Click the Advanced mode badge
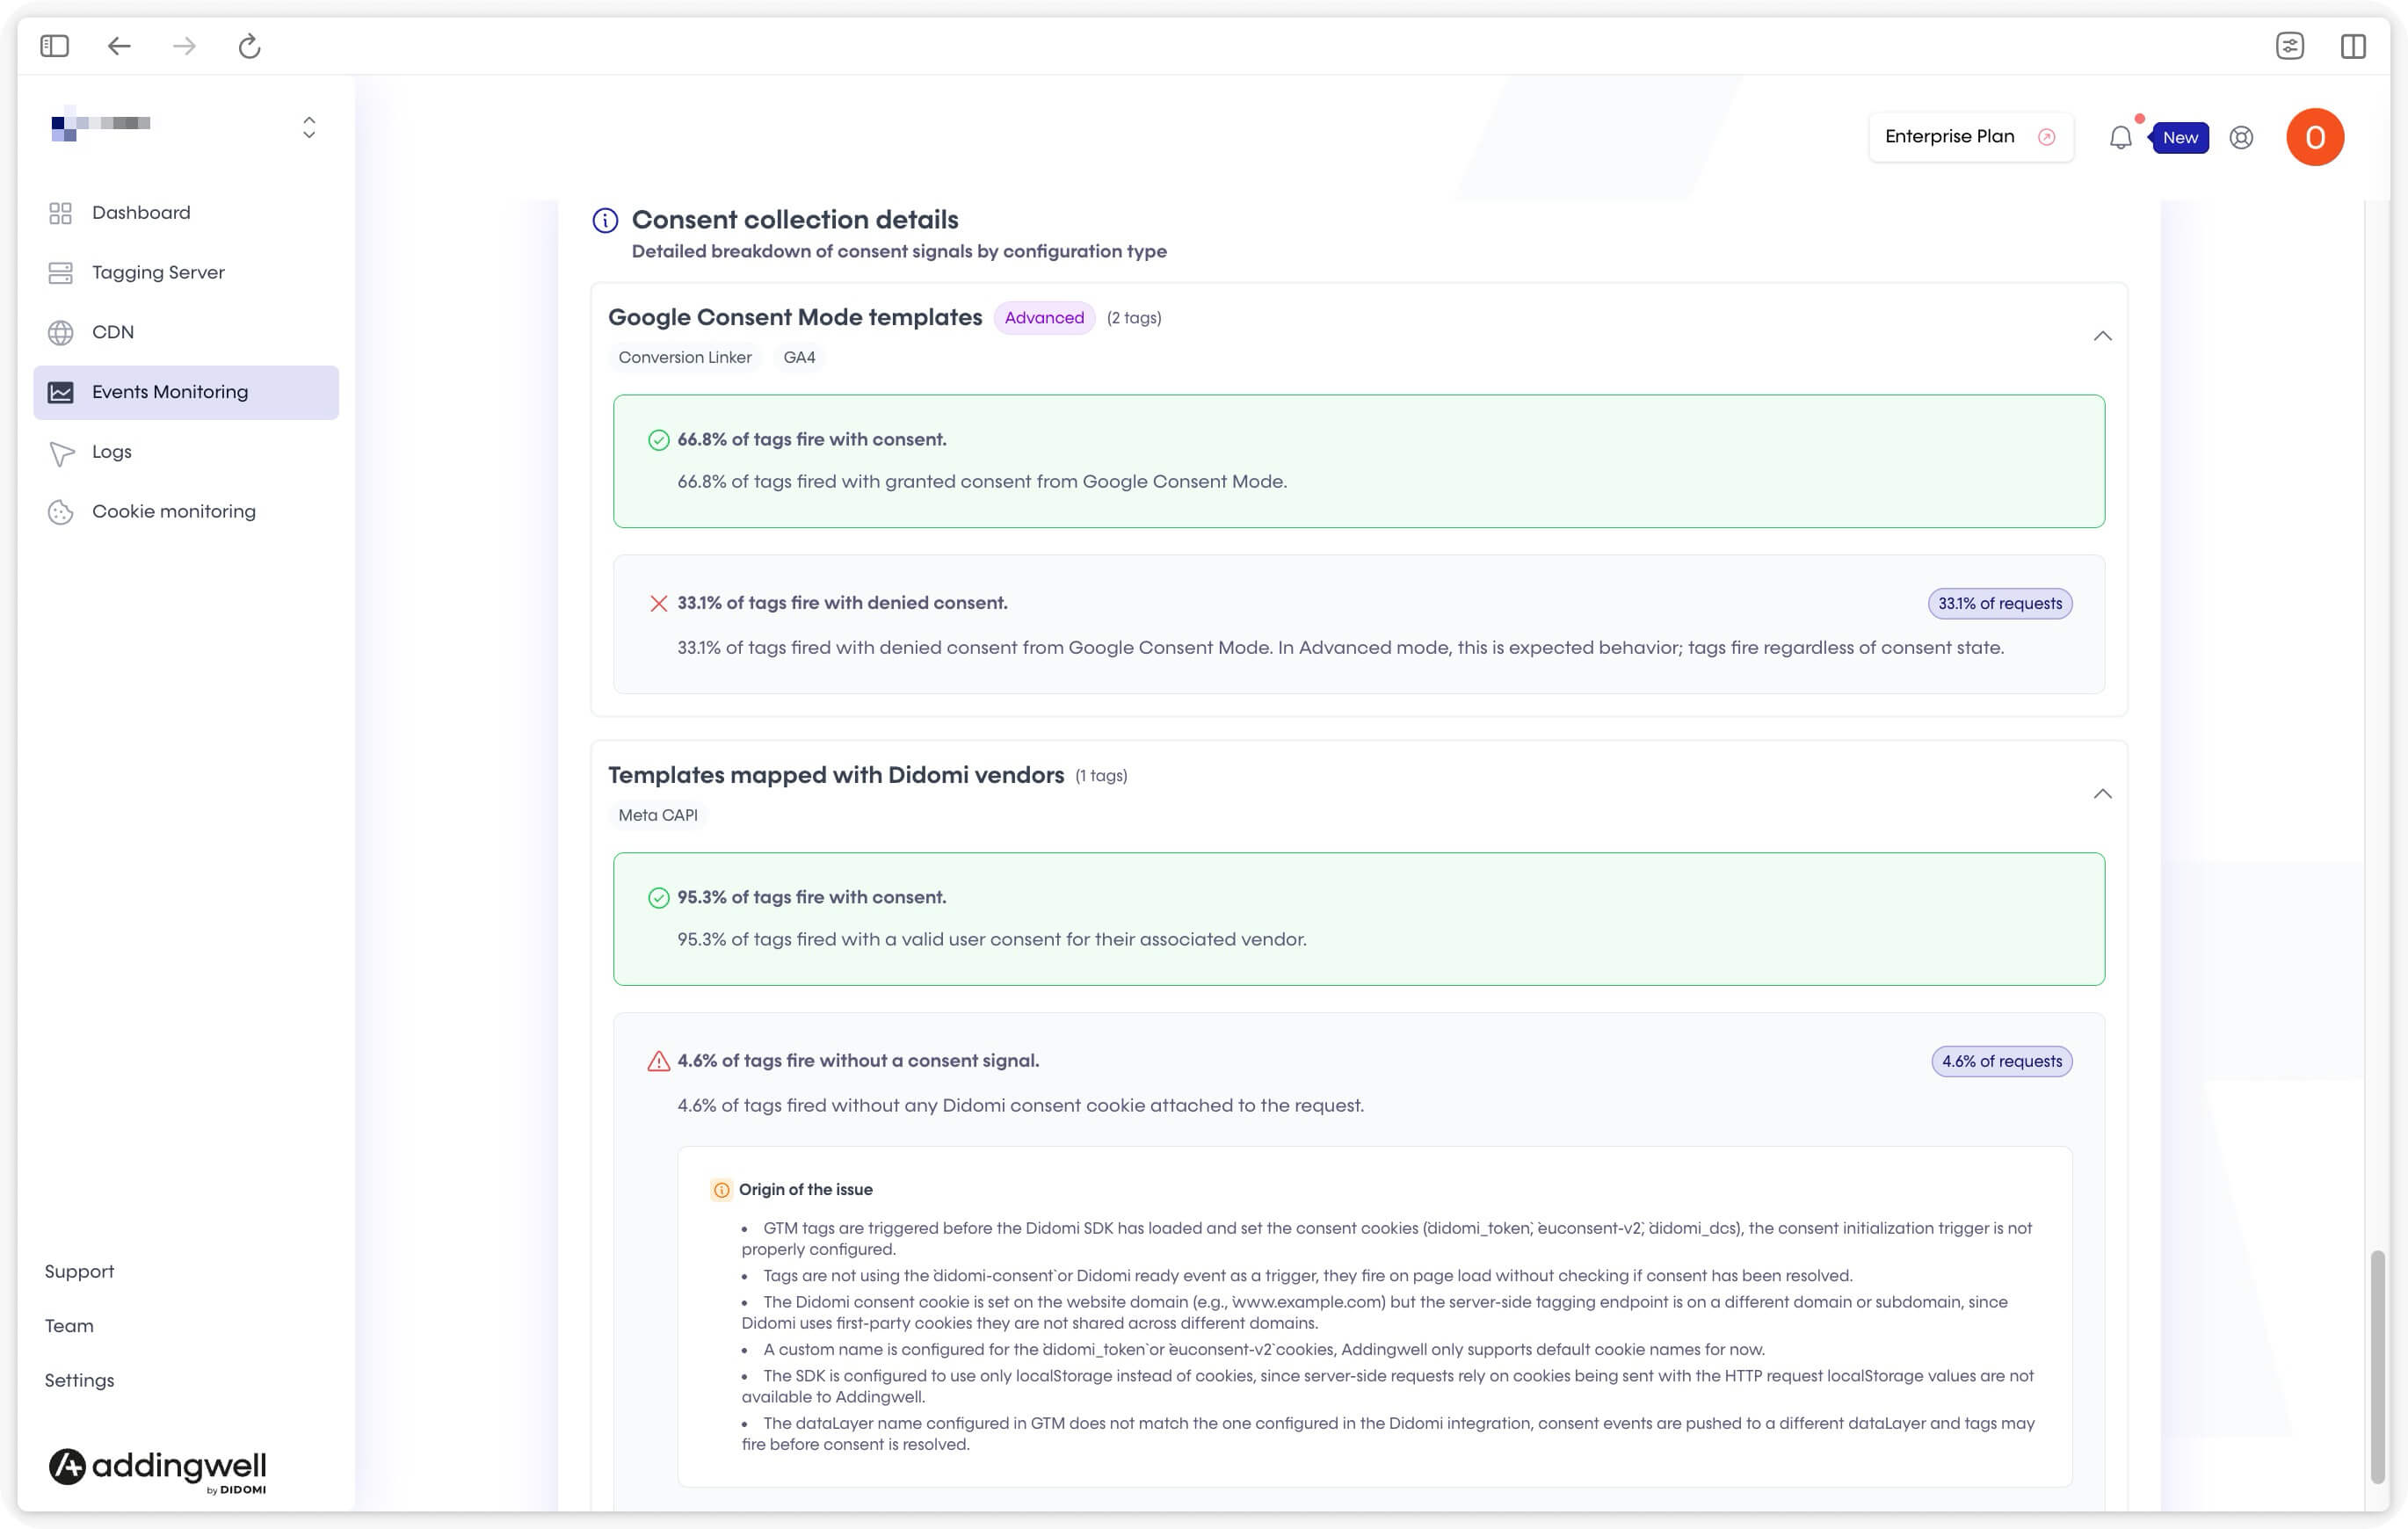2408x1529 pixels. click(x=1044, y=318)
